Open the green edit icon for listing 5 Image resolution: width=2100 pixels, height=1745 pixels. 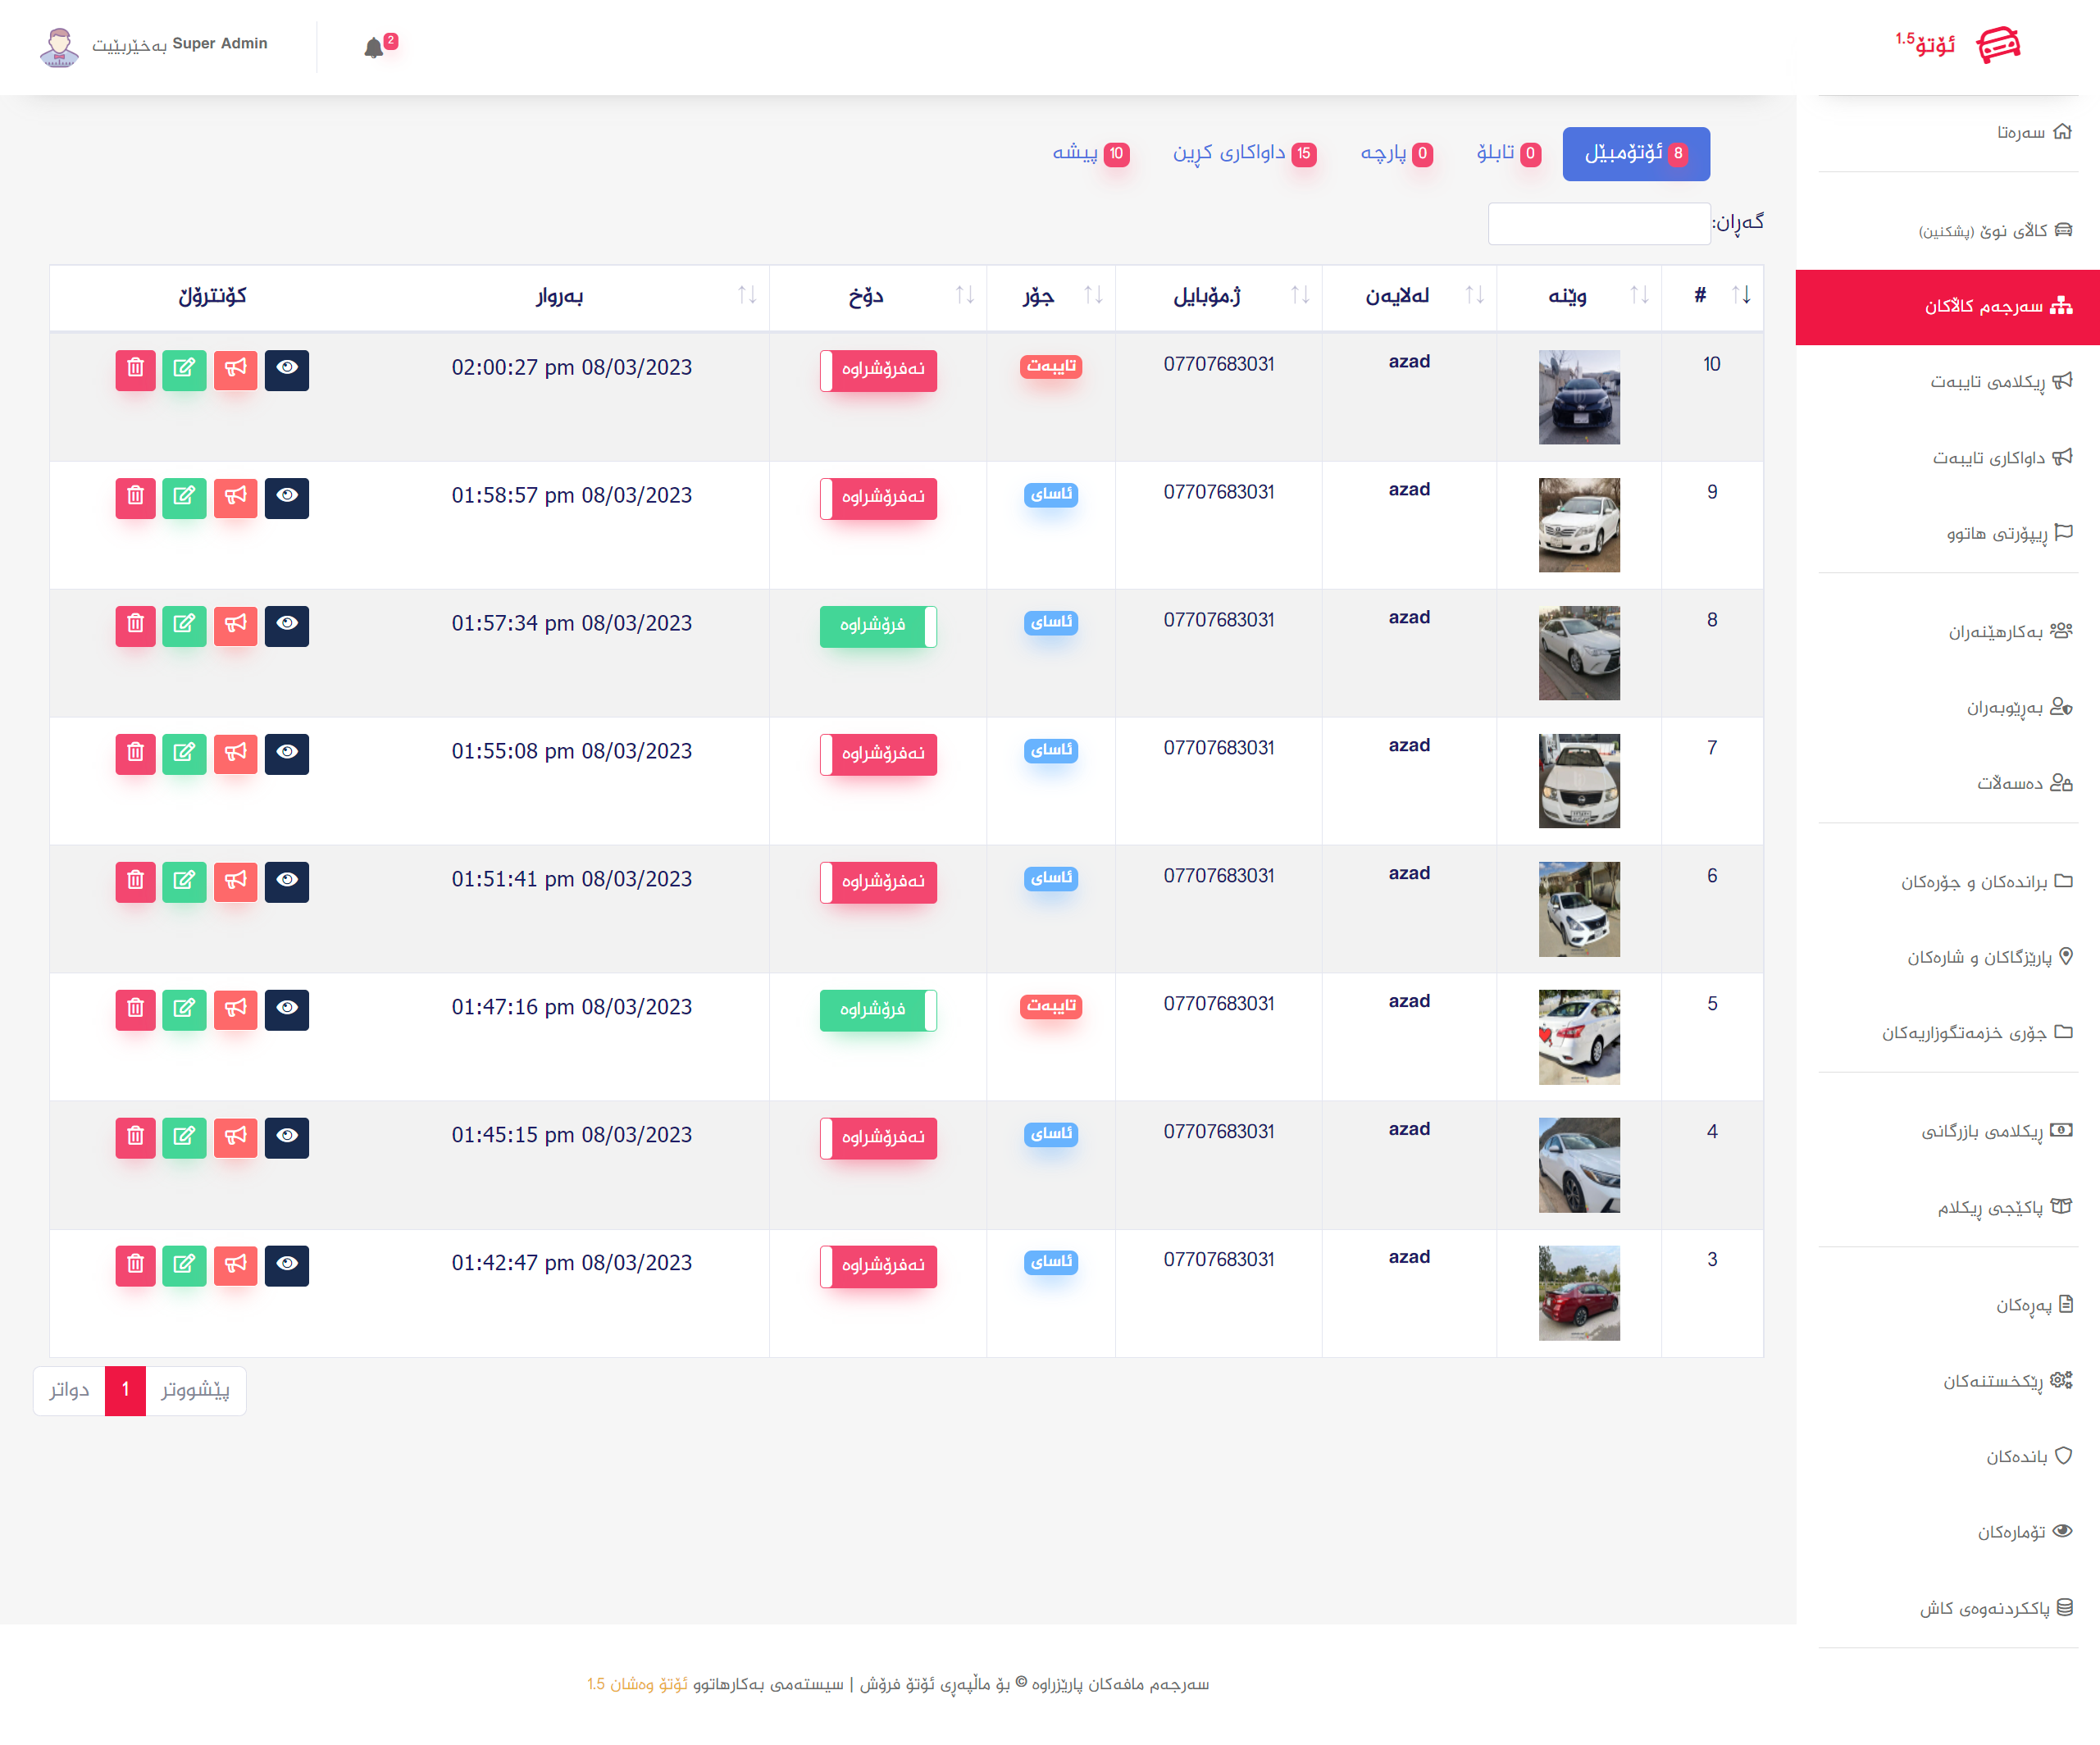tap(184, 1009)
